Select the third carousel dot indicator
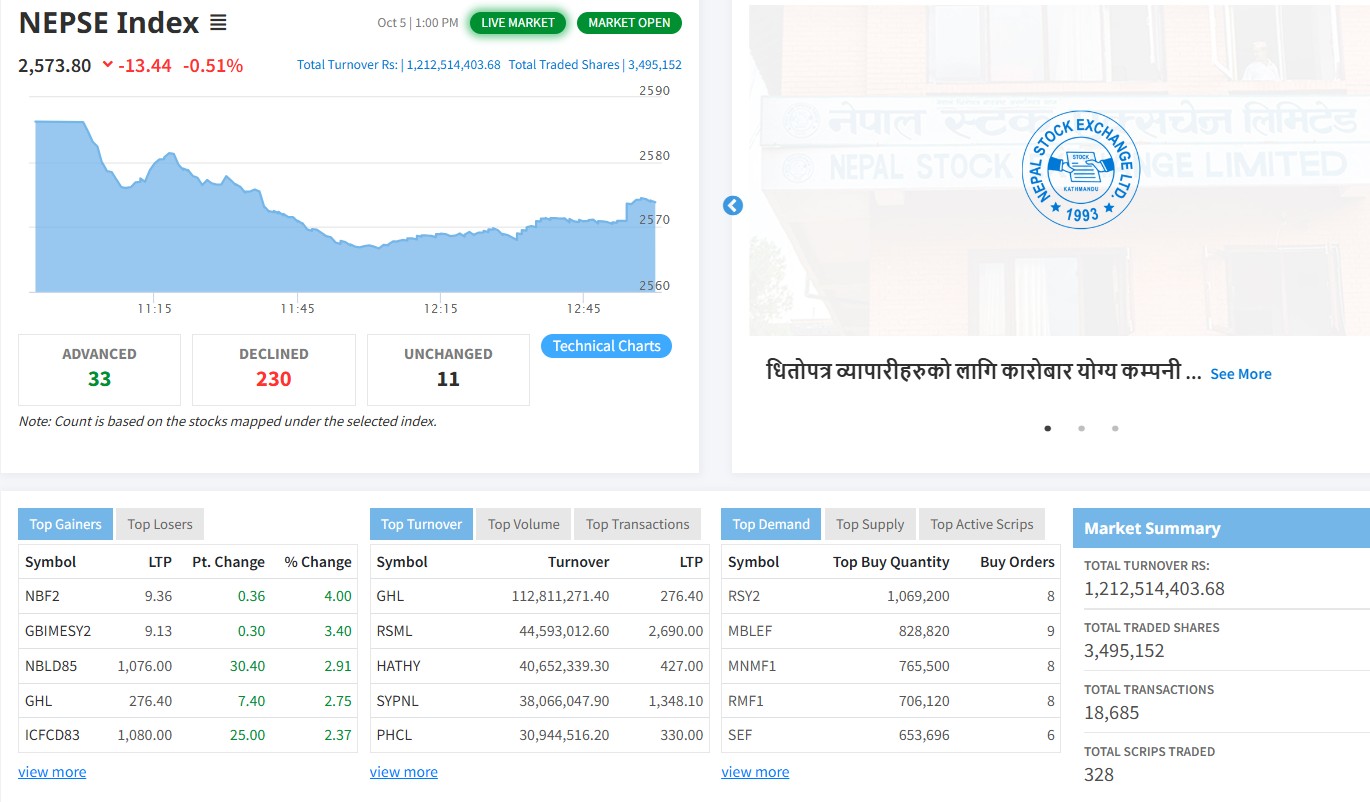The height and width of the screenshot is (802, 1370). point(1115,428)
